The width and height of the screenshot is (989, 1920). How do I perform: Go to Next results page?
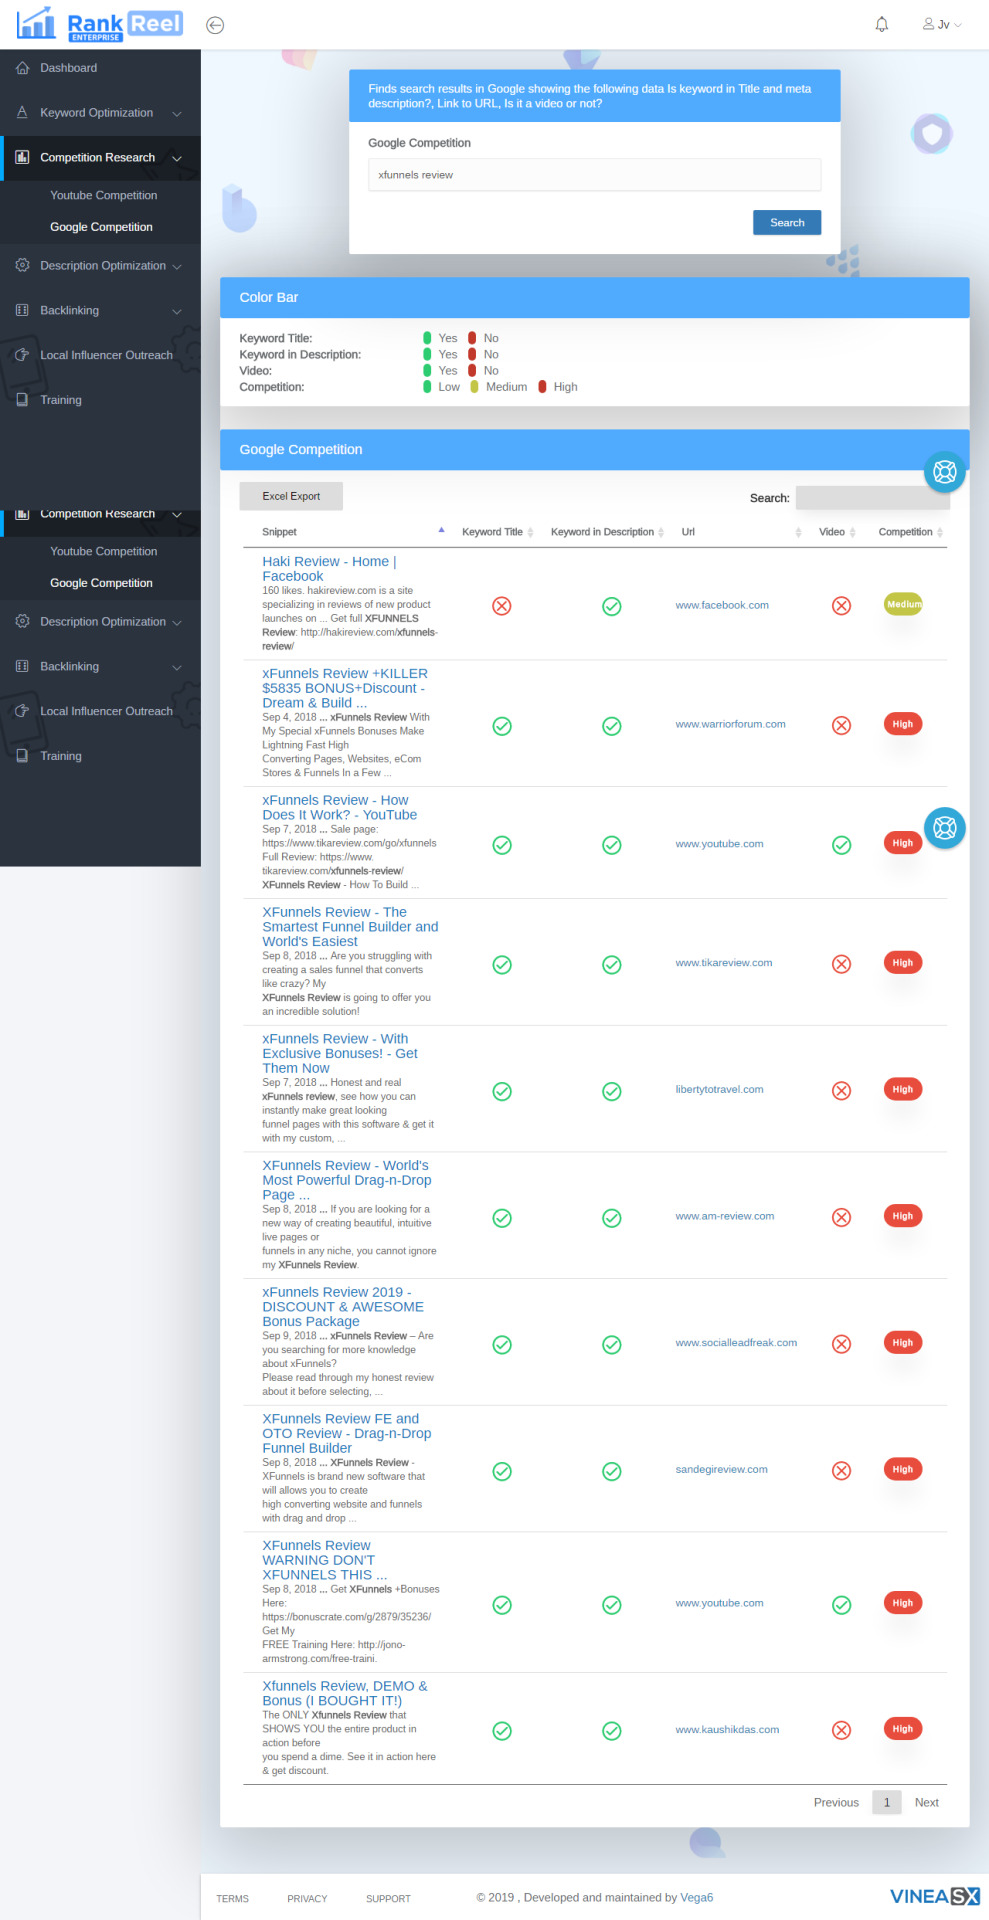[x=926, y=1803]
